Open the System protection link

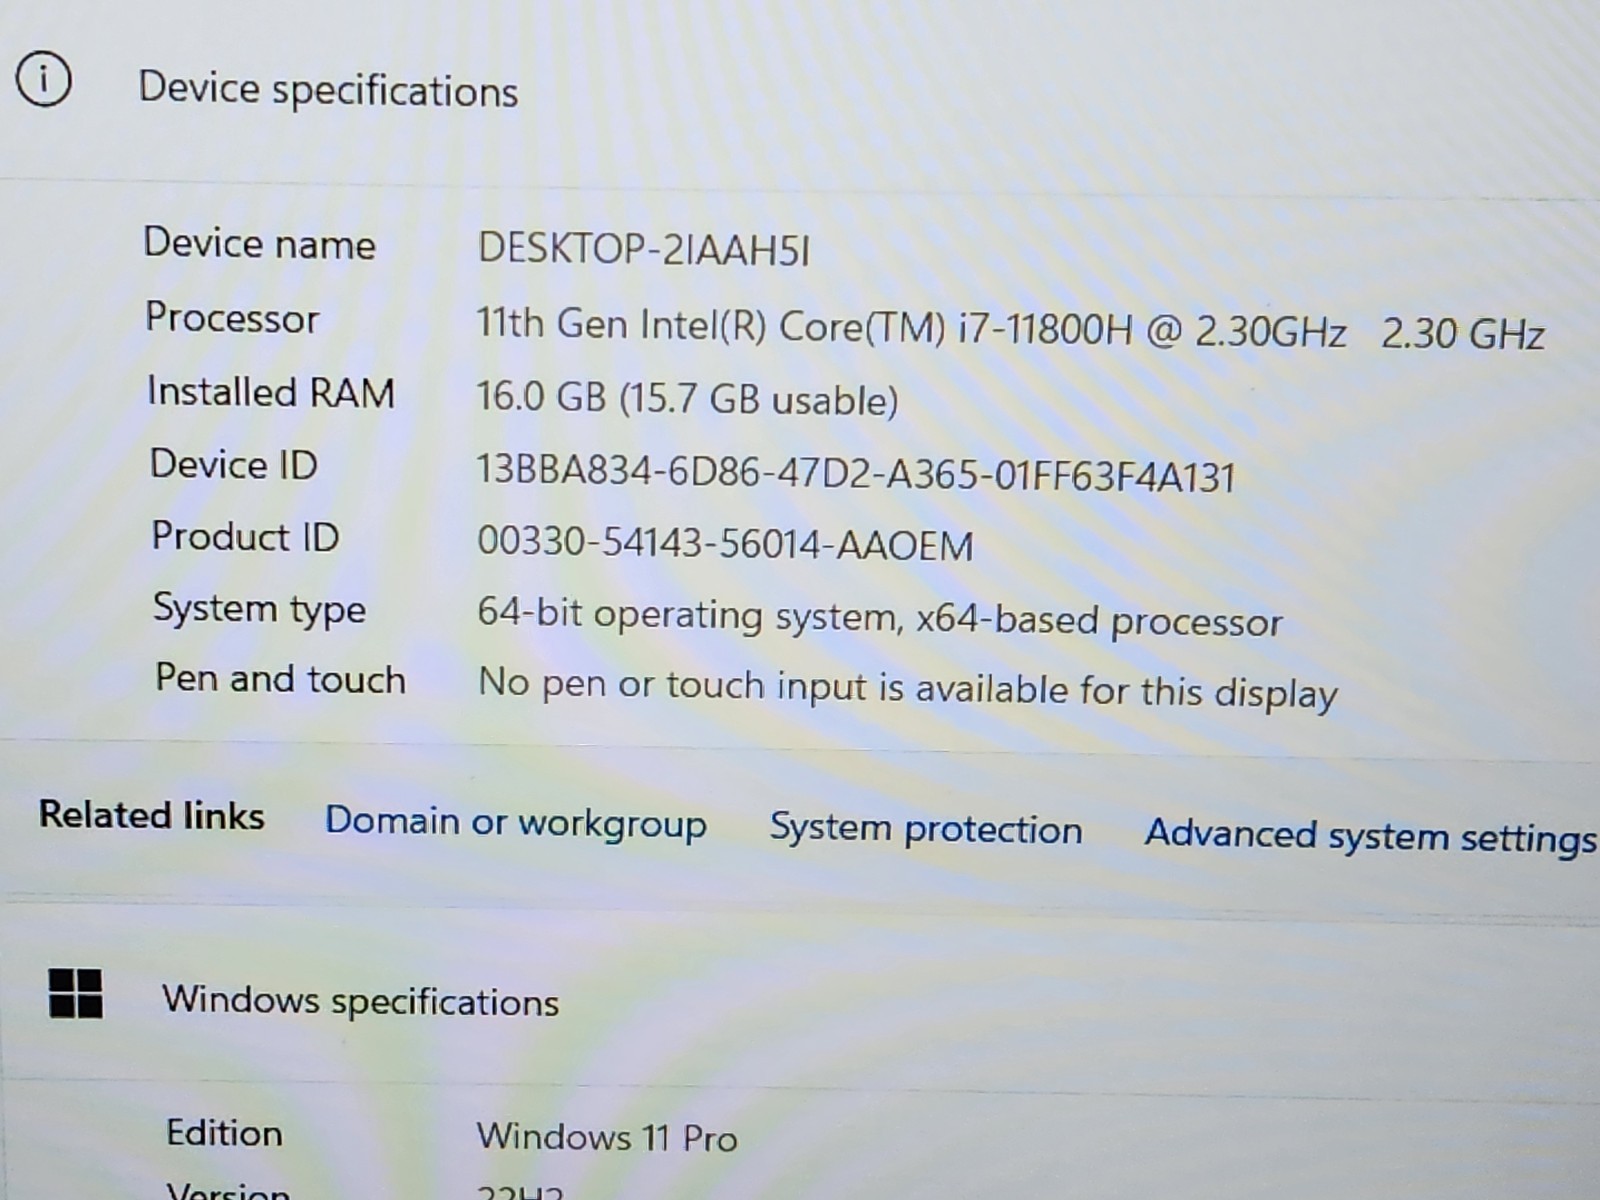click(926, 829)
